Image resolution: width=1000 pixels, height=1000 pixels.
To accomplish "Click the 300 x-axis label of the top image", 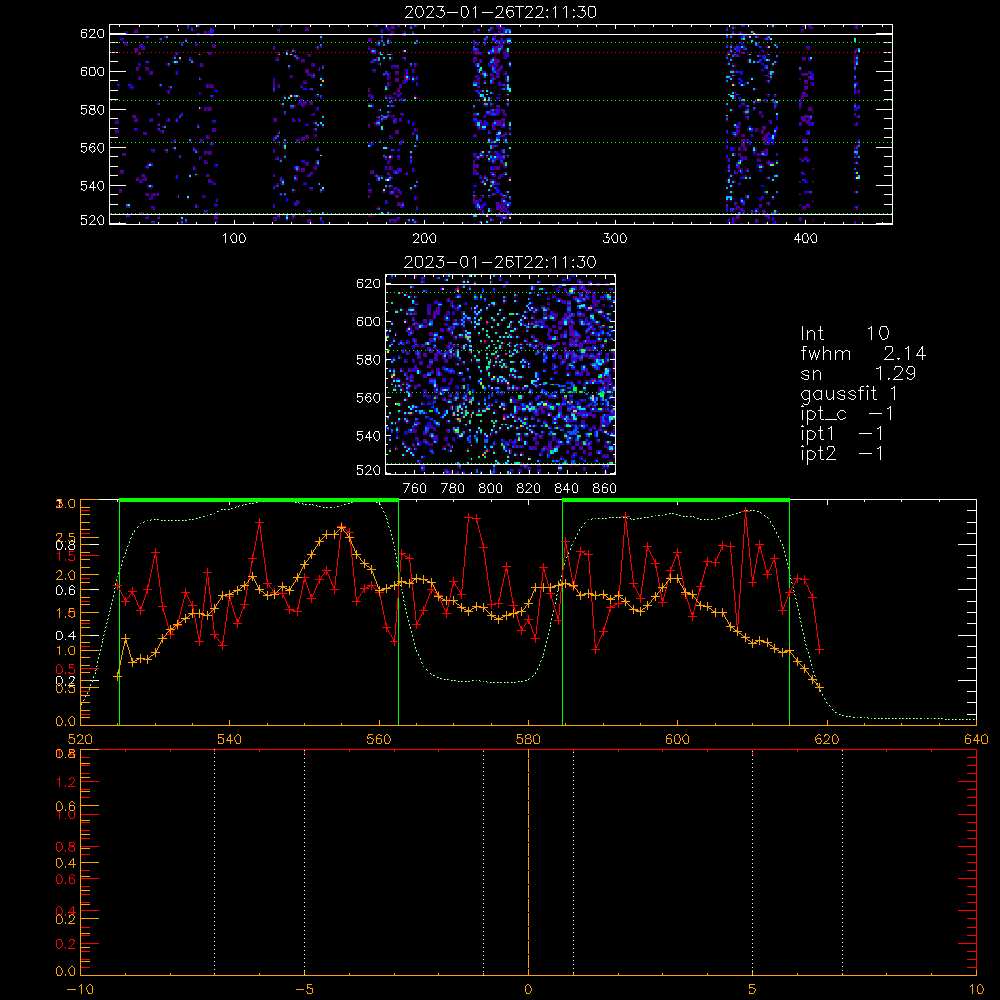I will click(x=615, y=239).
